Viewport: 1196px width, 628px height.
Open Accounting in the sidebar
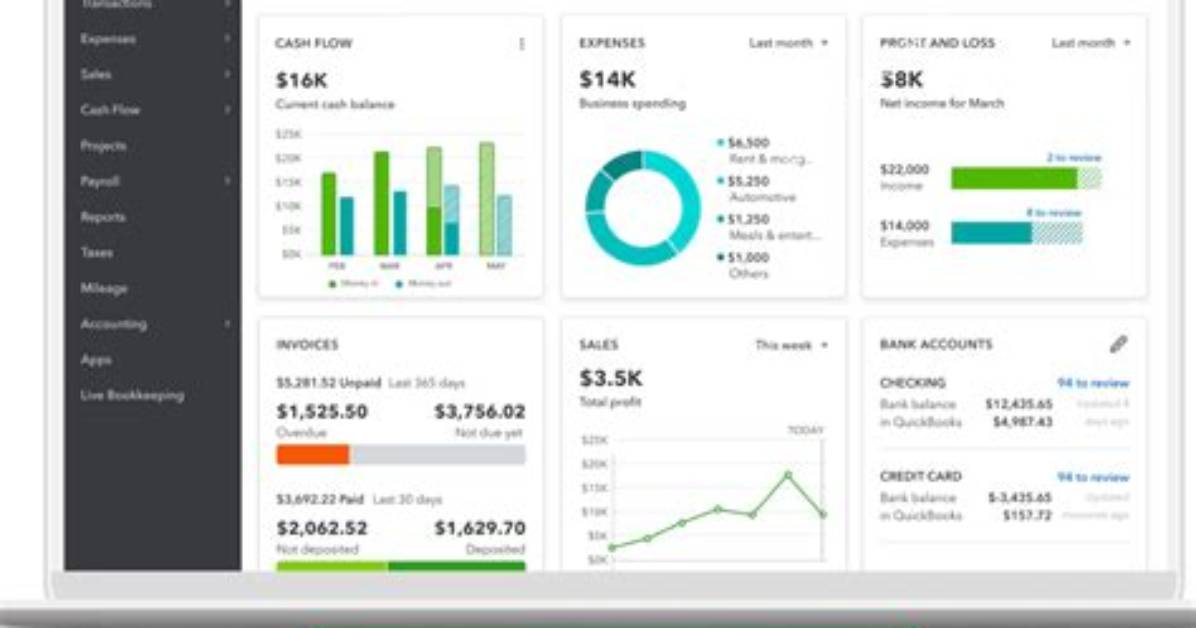pos(113,324)
